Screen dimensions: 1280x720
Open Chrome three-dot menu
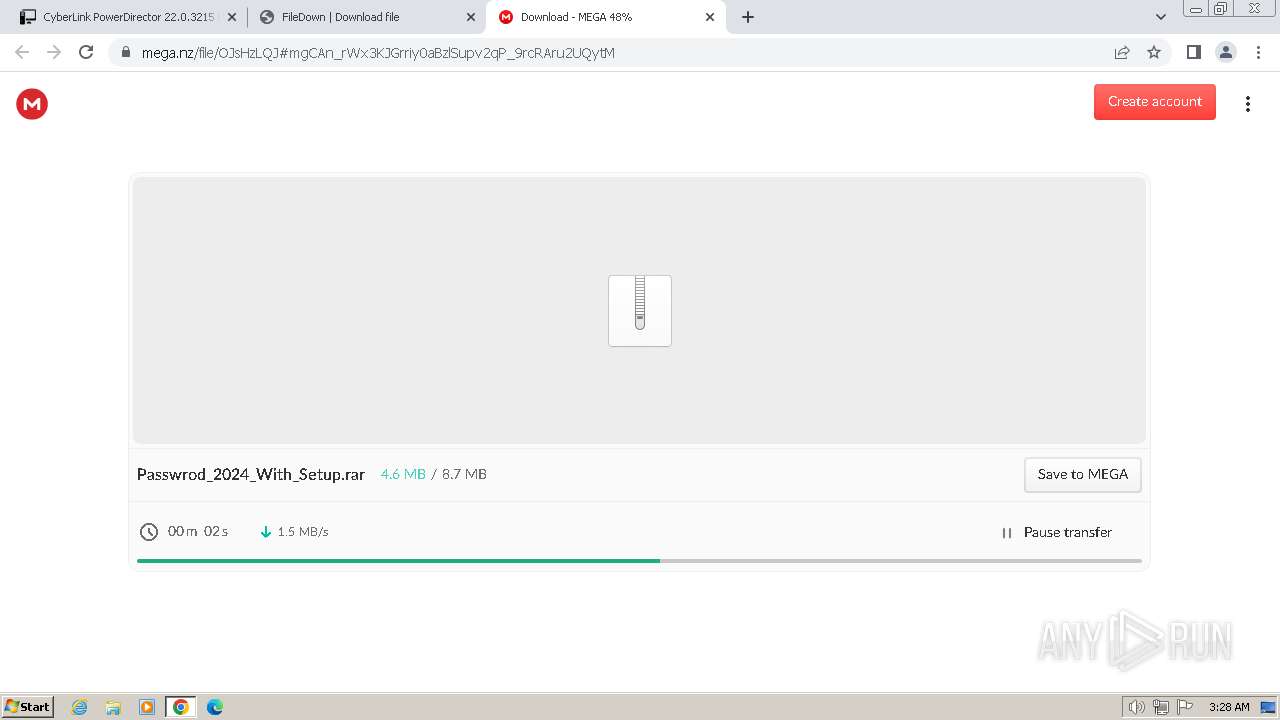pos(1258,52)
